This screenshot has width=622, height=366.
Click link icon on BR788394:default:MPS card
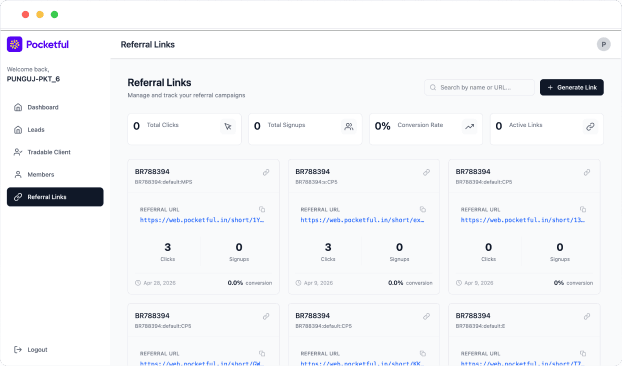click(266, 172)
